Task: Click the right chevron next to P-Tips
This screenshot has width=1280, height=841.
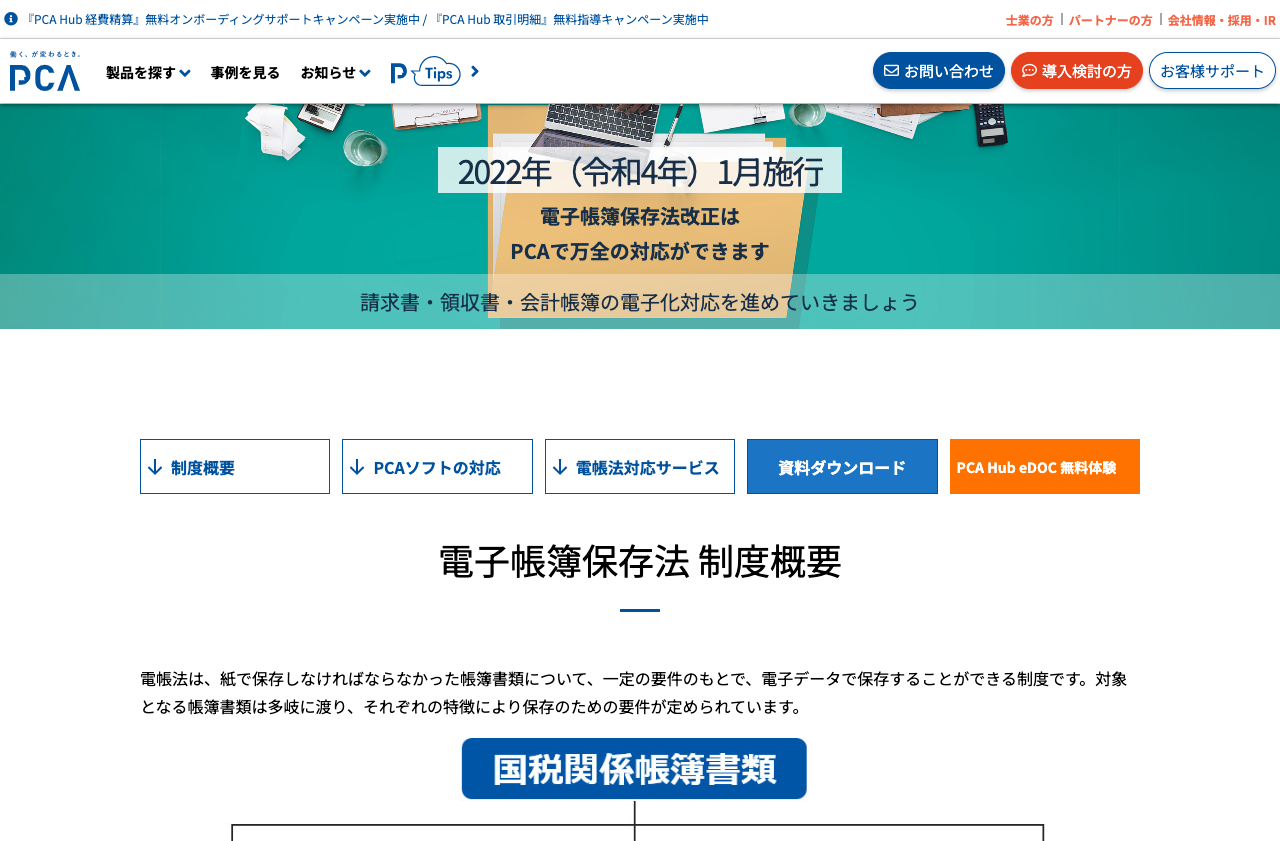Action: point(475,71)
